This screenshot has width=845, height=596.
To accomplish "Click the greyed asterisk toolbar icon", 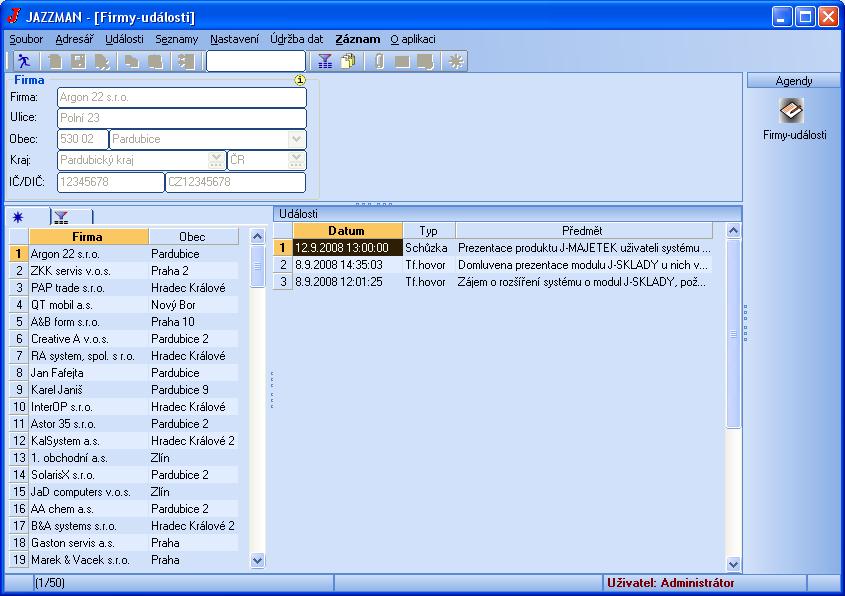I will tap(456, 61).
